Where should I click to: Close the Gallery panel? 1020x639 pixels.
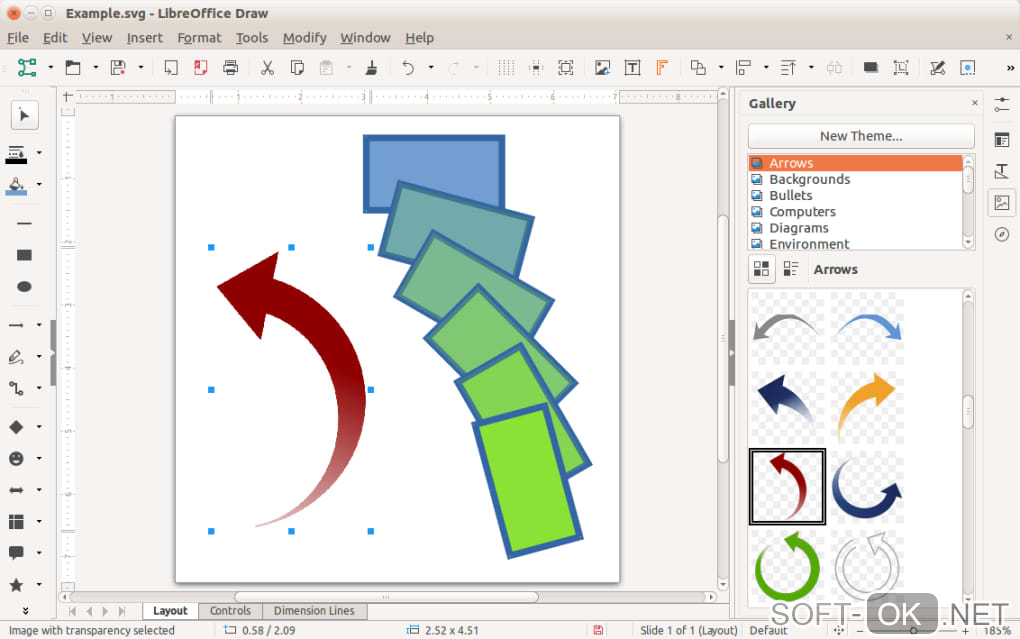pyautogui.click(x=974, y=103)
